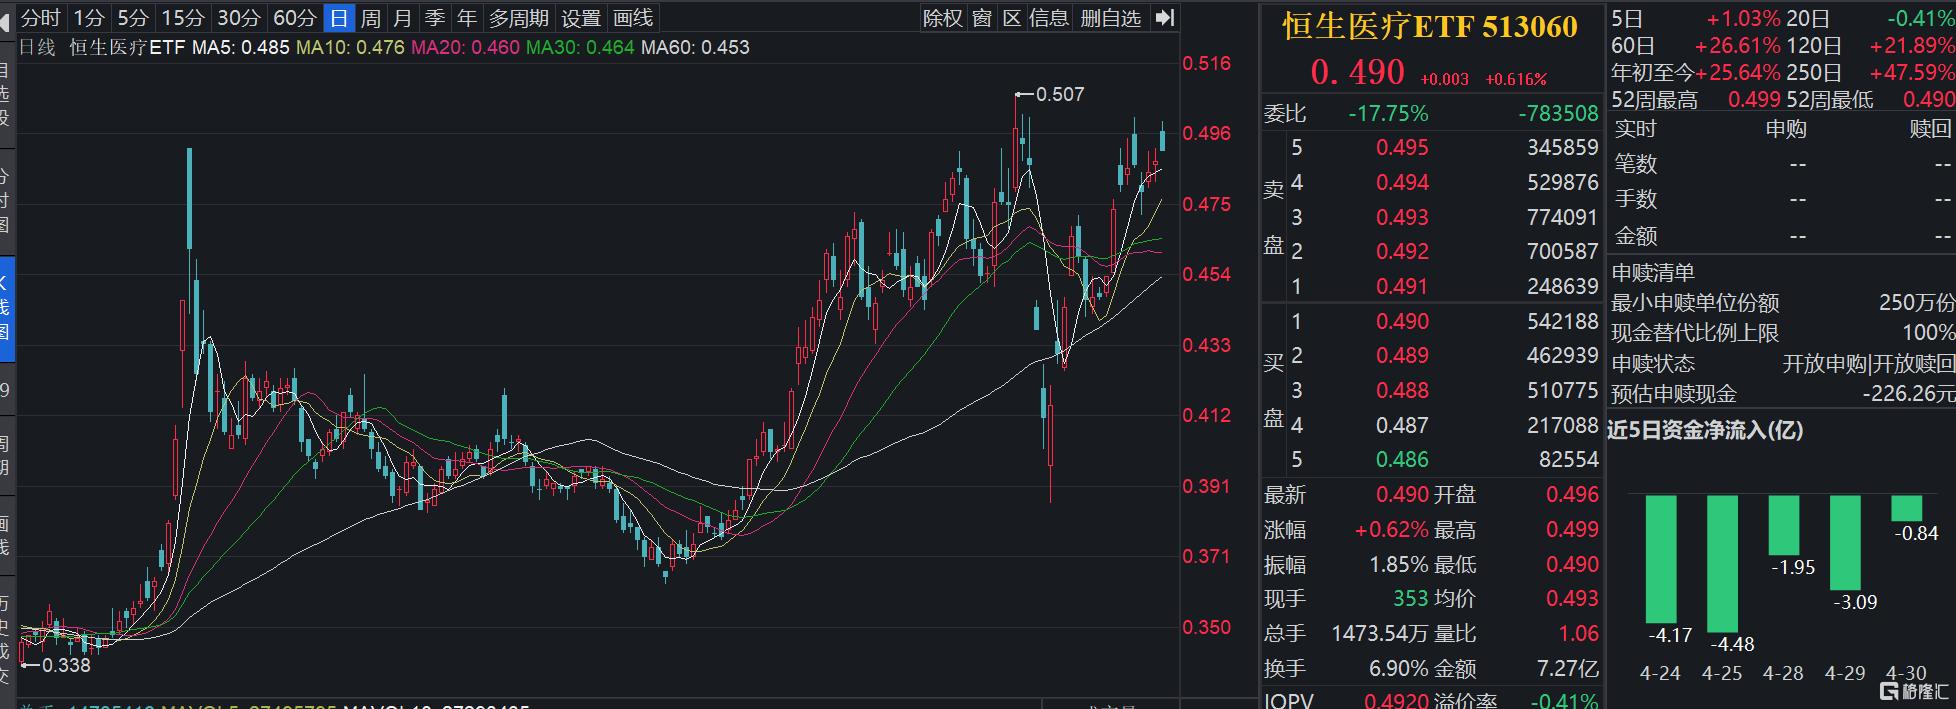Select sell level 2 price 0.492
1956x709 pixels.
pyautogui.click(x=1402, y=251)
